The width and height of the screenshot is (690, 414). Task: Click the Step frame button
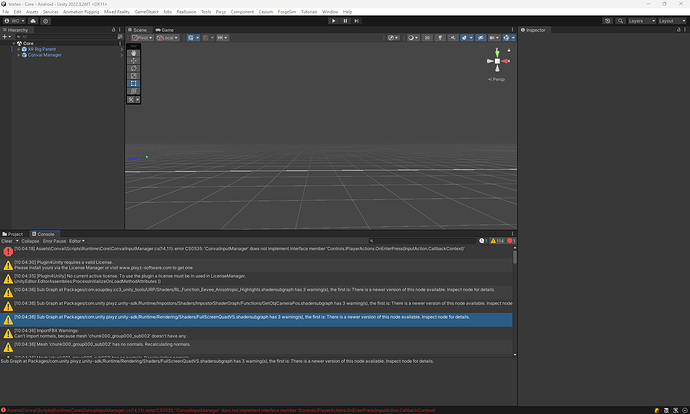point(356,21)
